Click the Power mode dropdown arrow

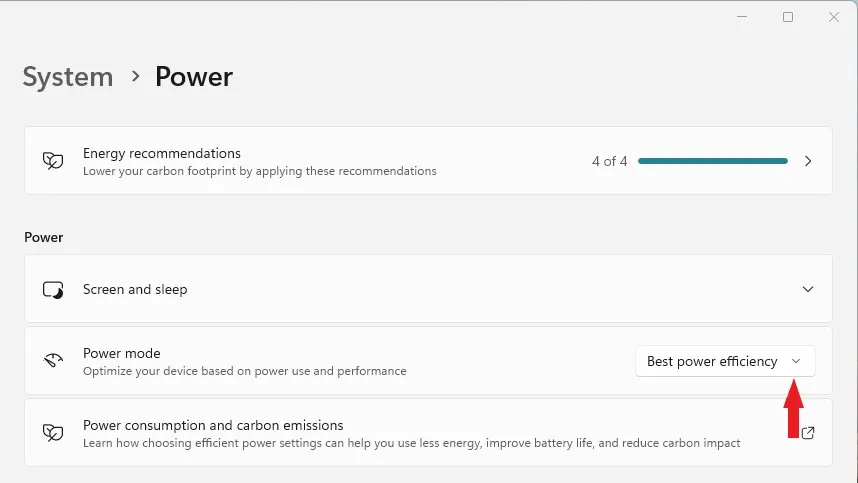(796, 361)
